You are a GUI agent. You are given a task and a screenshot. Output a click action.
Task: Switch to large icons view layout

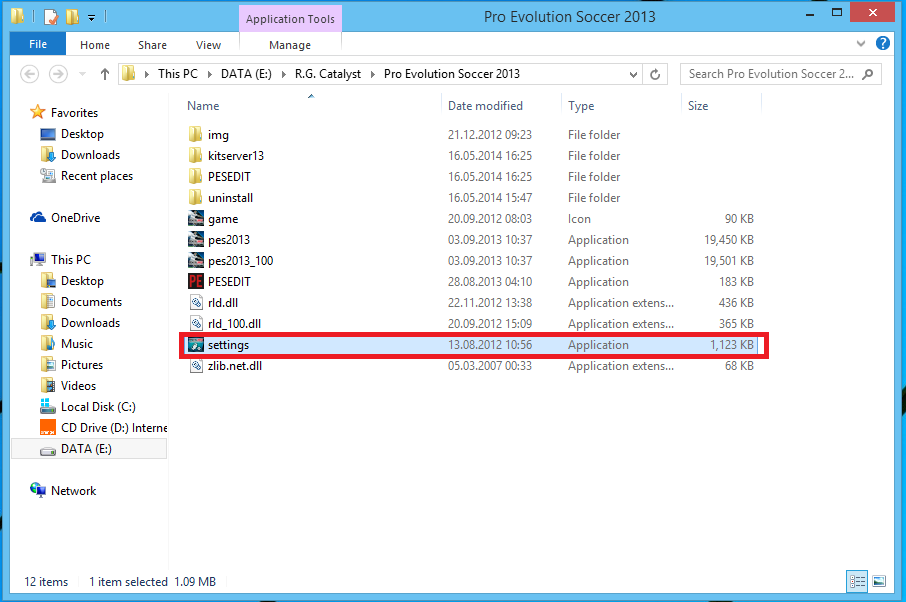879,581
